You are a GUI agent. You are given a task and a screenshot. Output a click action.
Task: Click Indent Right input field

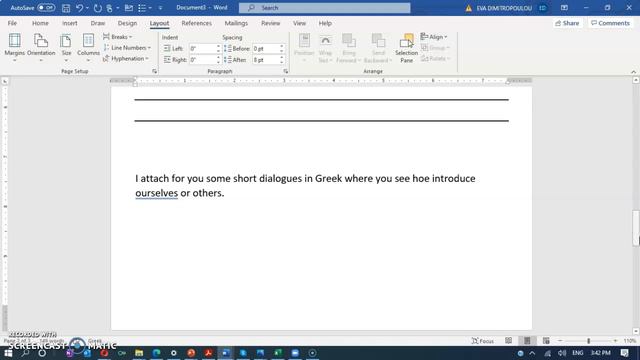tap(202, 60)
